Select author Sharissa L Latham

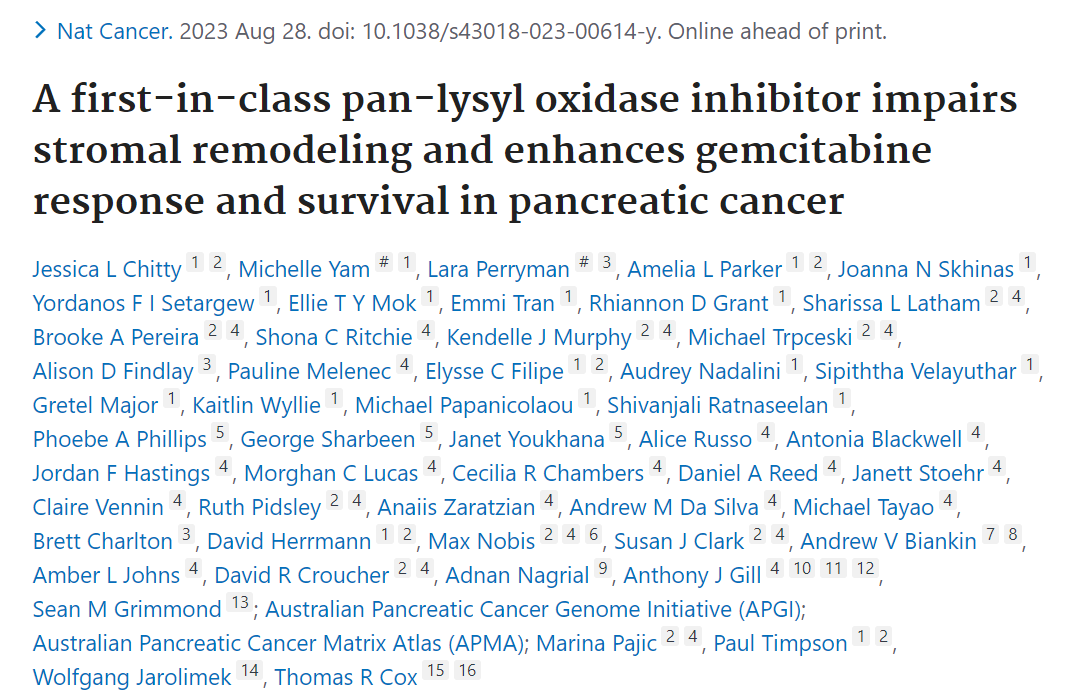click(891, 303)
